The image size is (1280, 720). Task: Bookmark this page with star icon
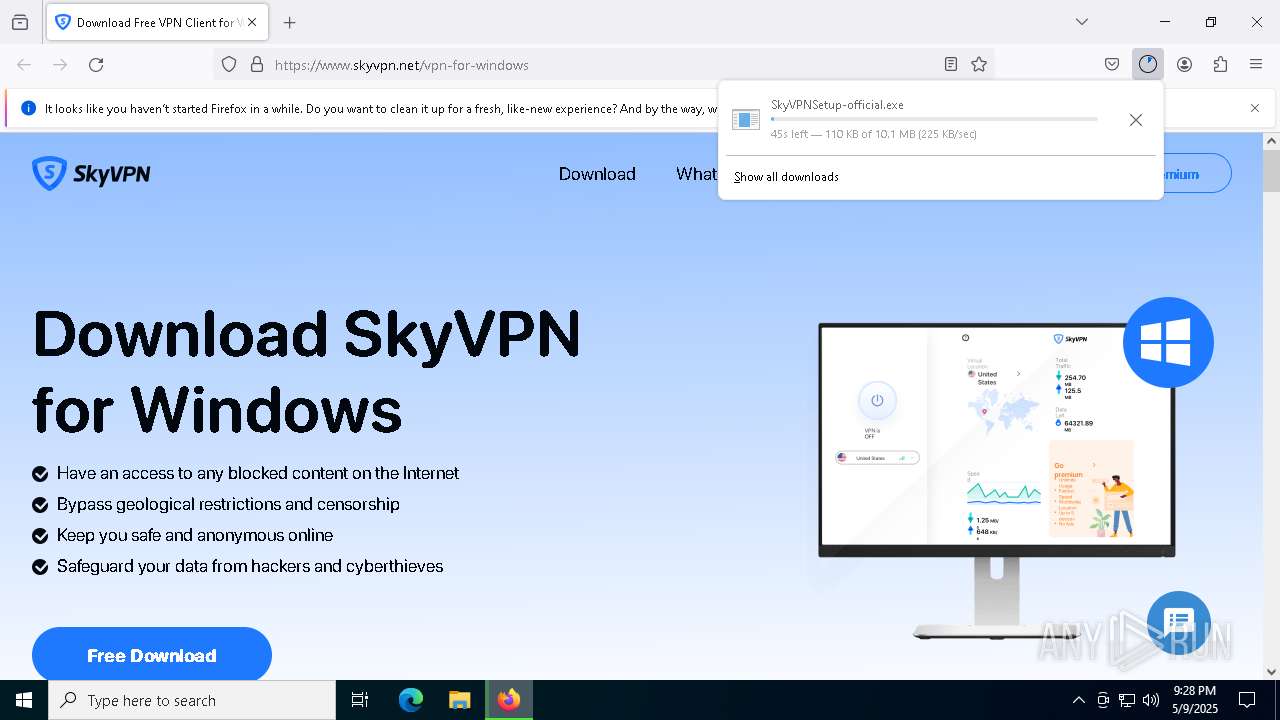coord(979,65)
